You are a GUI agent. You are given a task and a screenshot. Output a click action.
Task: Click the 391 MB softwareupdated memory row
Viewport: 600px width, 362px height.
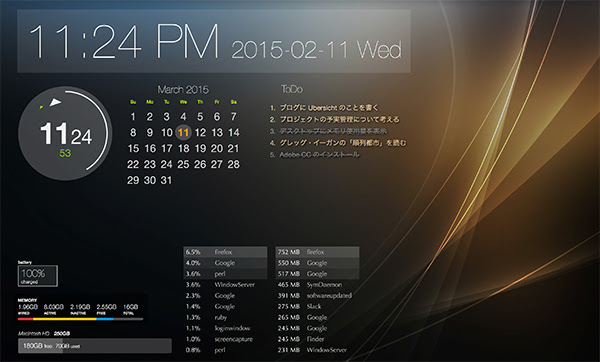click(x=317, y=295)
